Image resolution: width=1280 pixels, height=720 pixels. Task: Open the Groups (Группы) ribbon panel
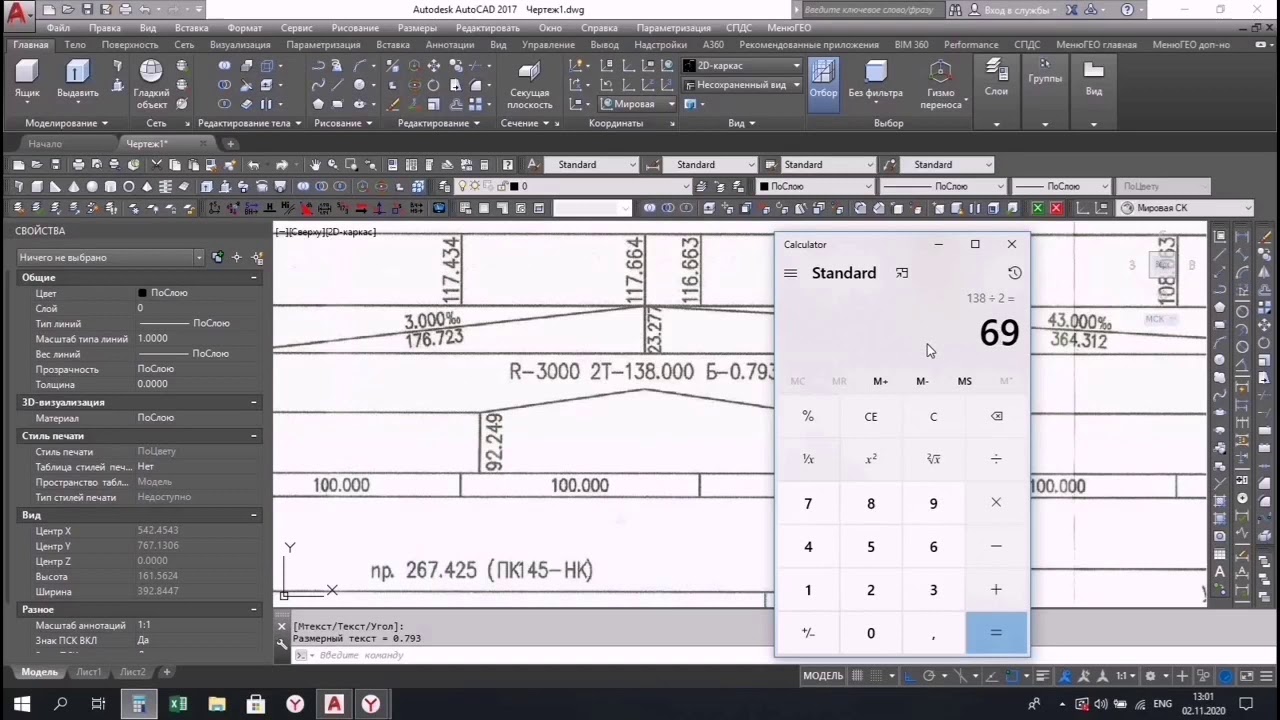(1045, 92)
